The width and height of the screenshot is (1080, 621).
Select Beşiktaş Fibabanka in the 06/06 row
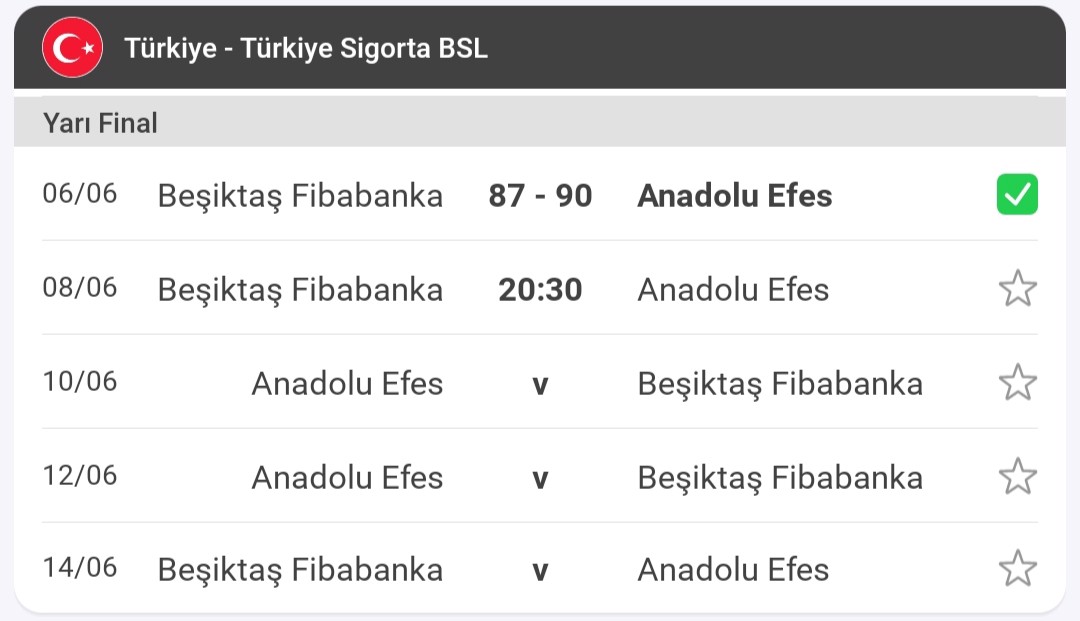tap(300, 196)
